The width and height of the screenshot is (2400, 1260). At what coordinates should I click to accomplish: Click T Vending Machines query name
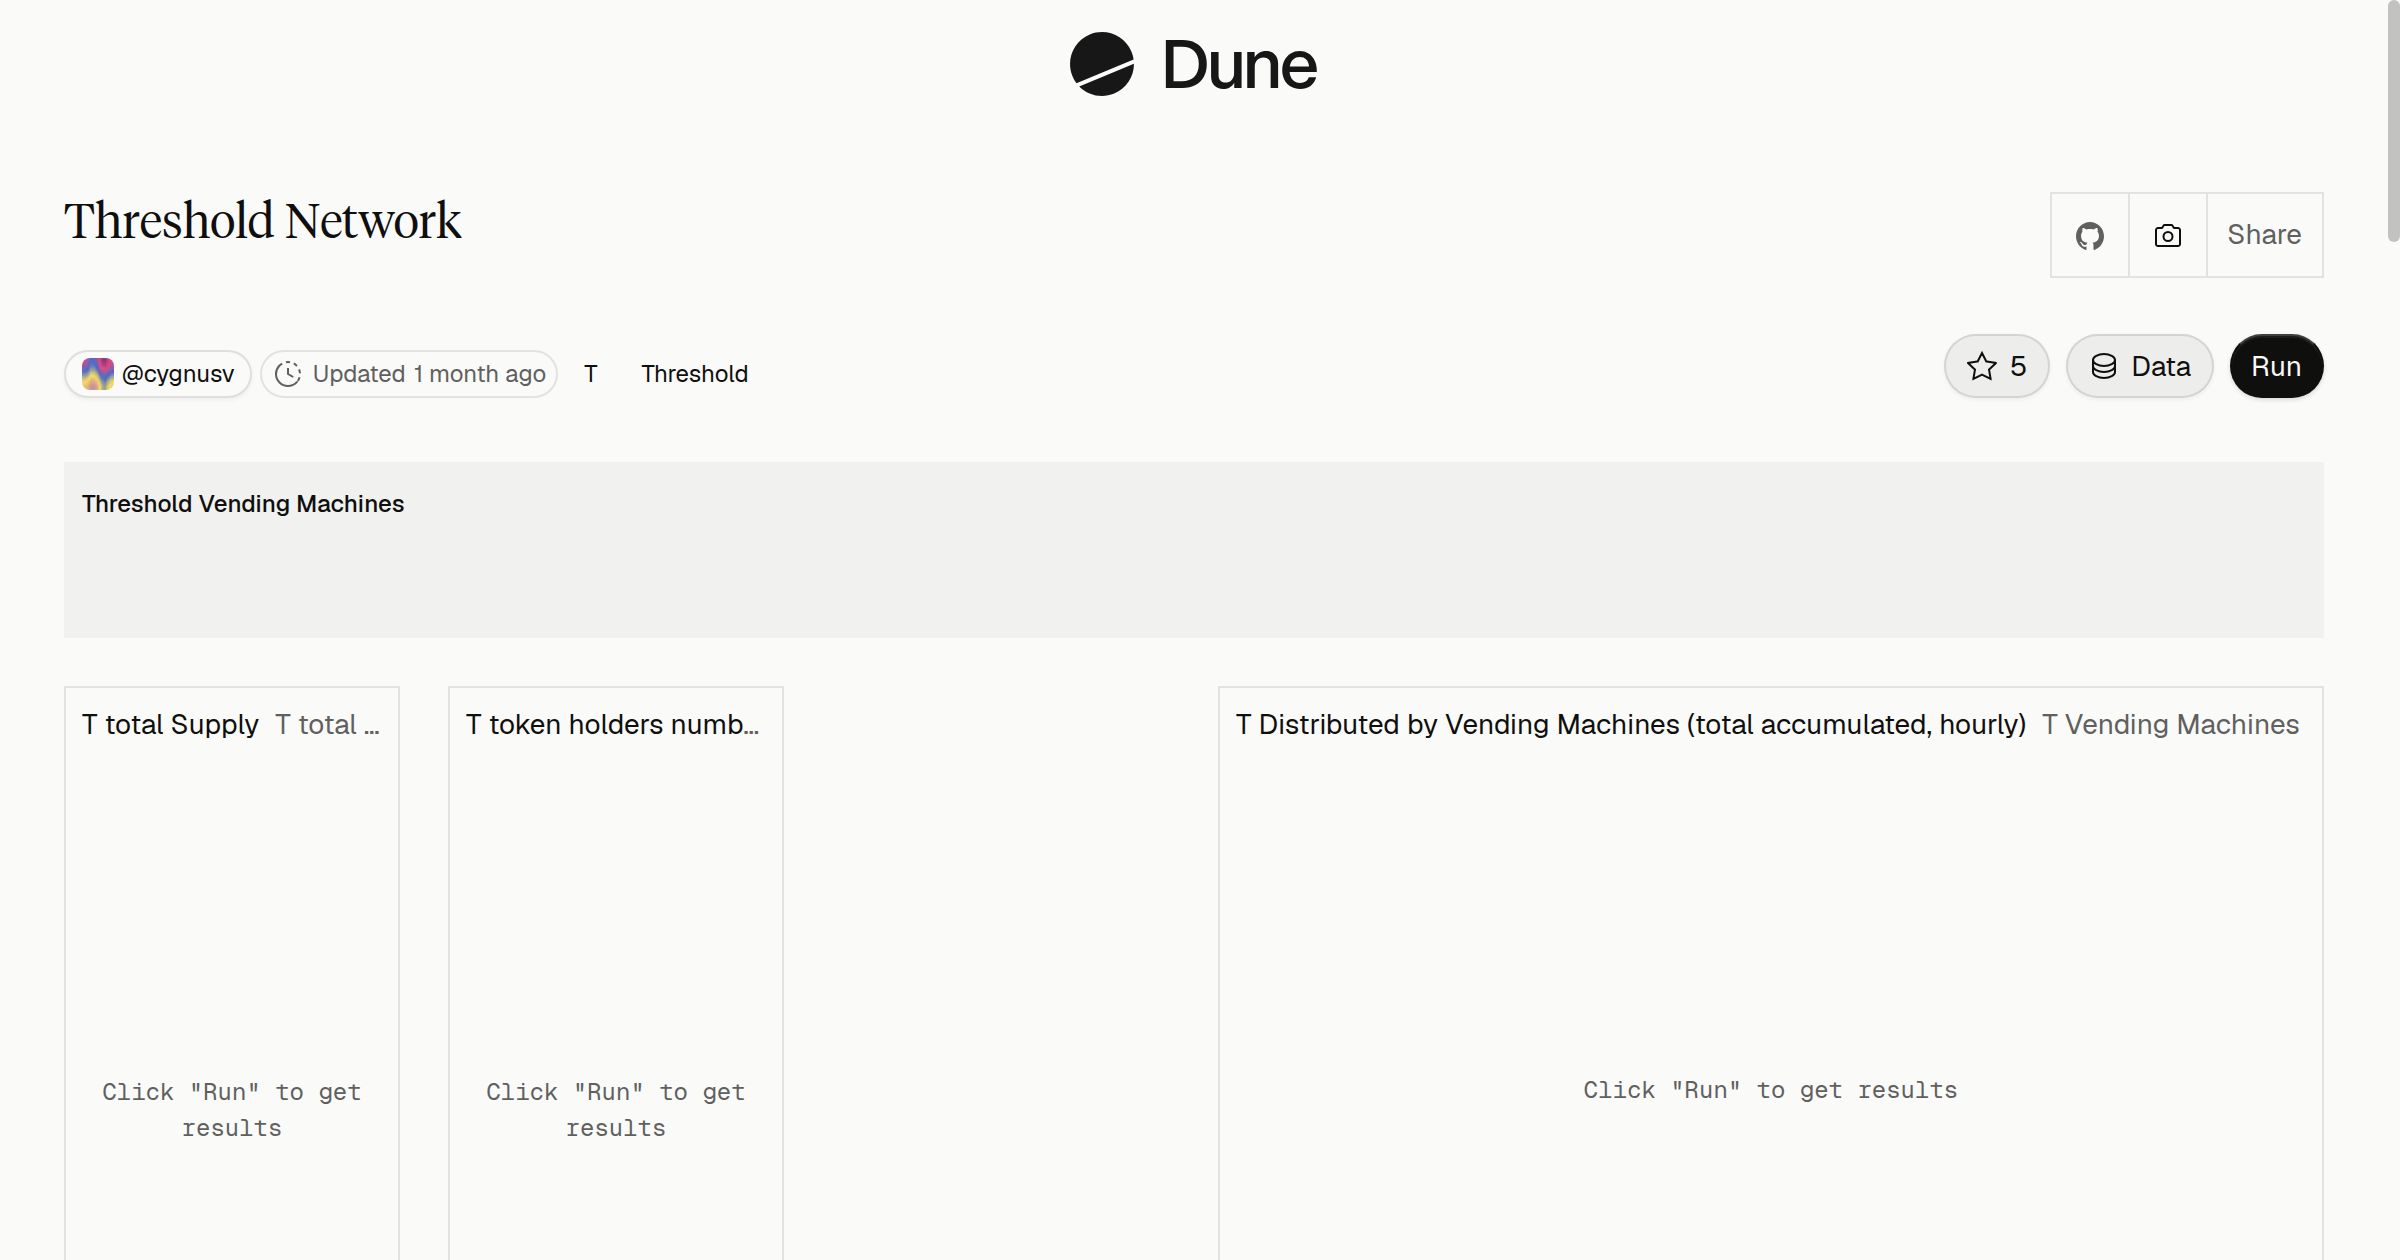[2170, 724]
